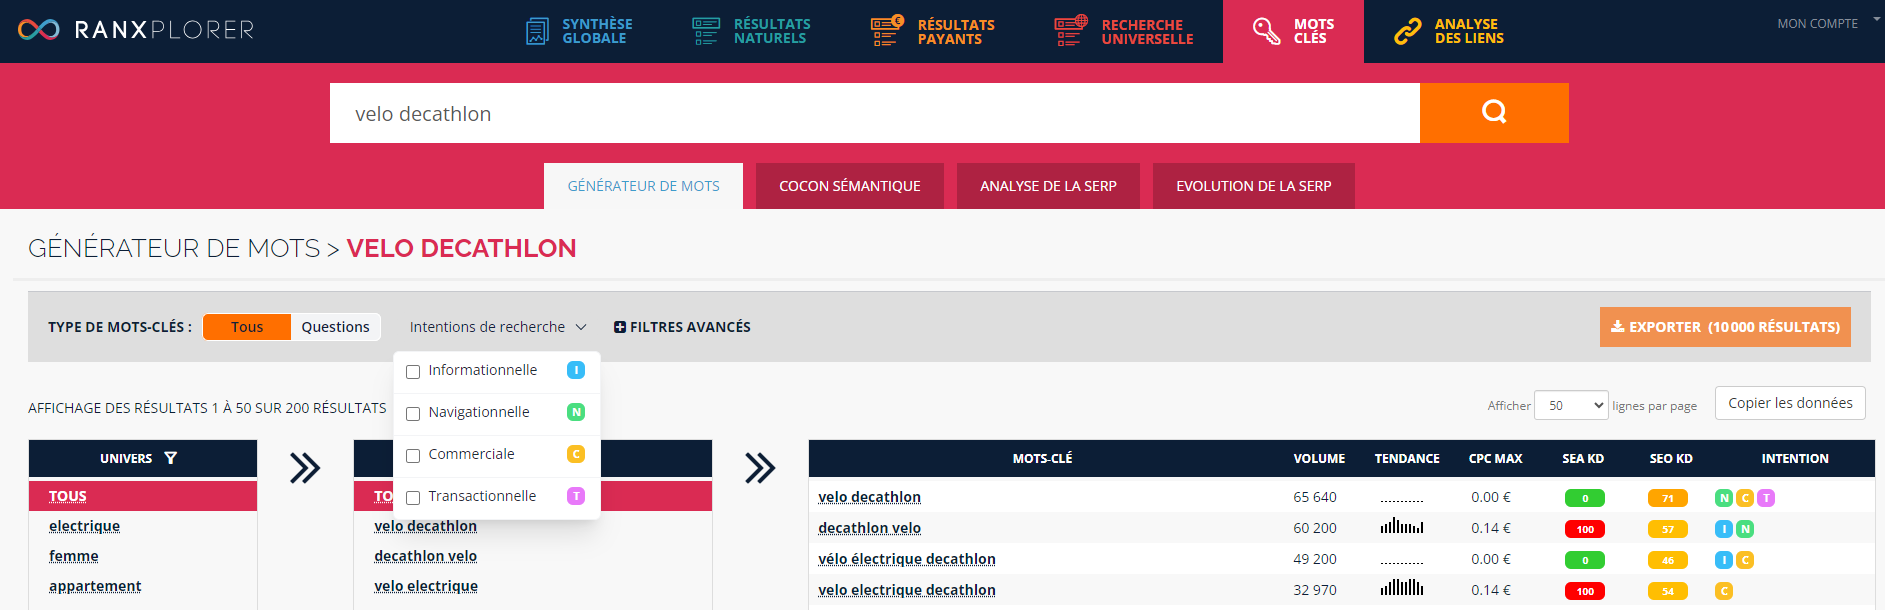Check the Commerciale intent checkbox
The height and width of the screenshot is (610, 1885).
point(413,456)
